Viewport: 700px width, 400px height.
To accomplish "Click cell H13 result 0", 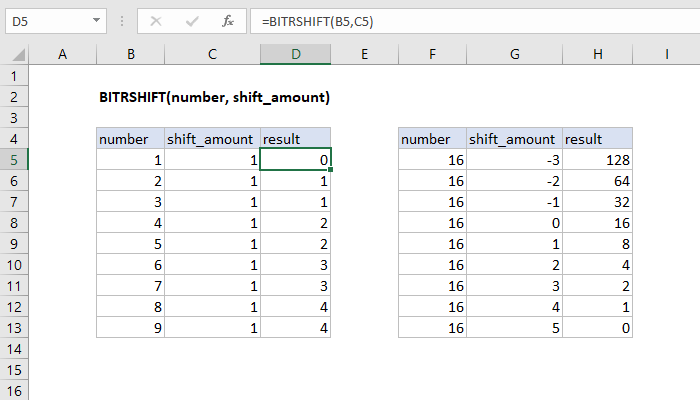I will tap(597, 328).
